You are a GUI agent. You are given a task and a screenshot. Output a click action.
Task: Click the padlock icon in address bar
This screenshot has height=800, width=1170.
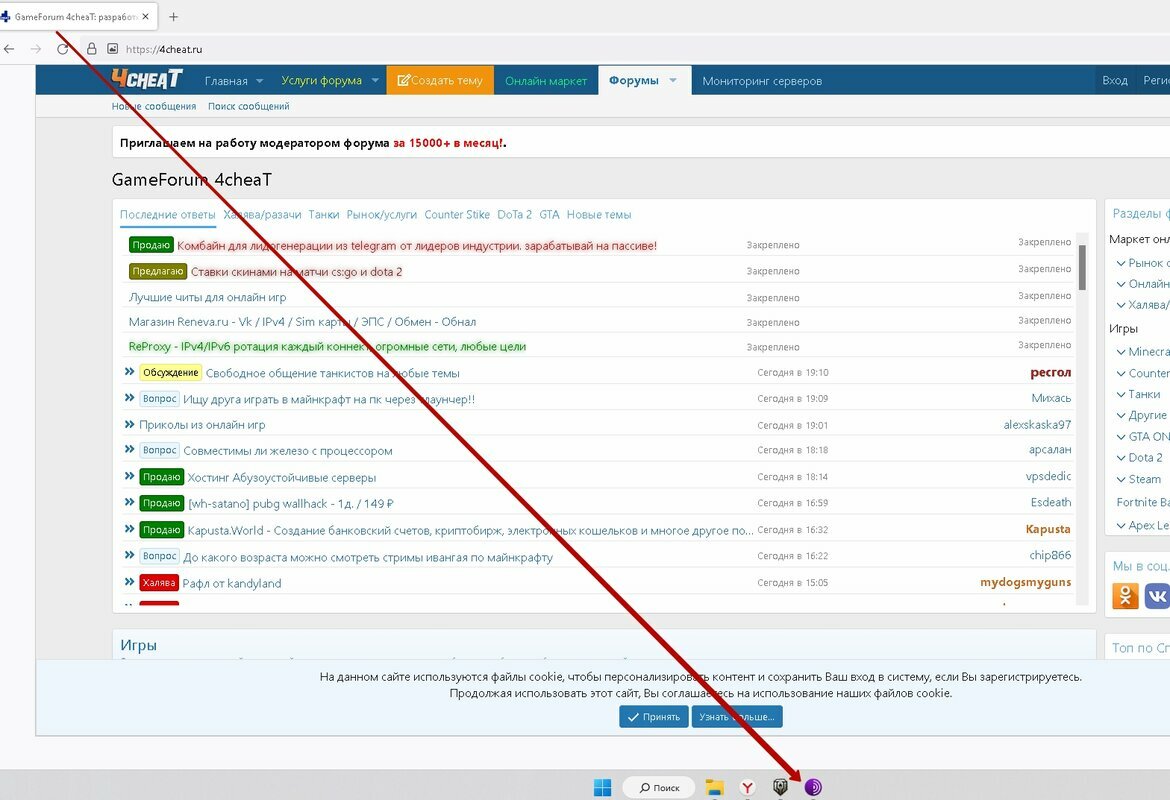tap(91, 48)
